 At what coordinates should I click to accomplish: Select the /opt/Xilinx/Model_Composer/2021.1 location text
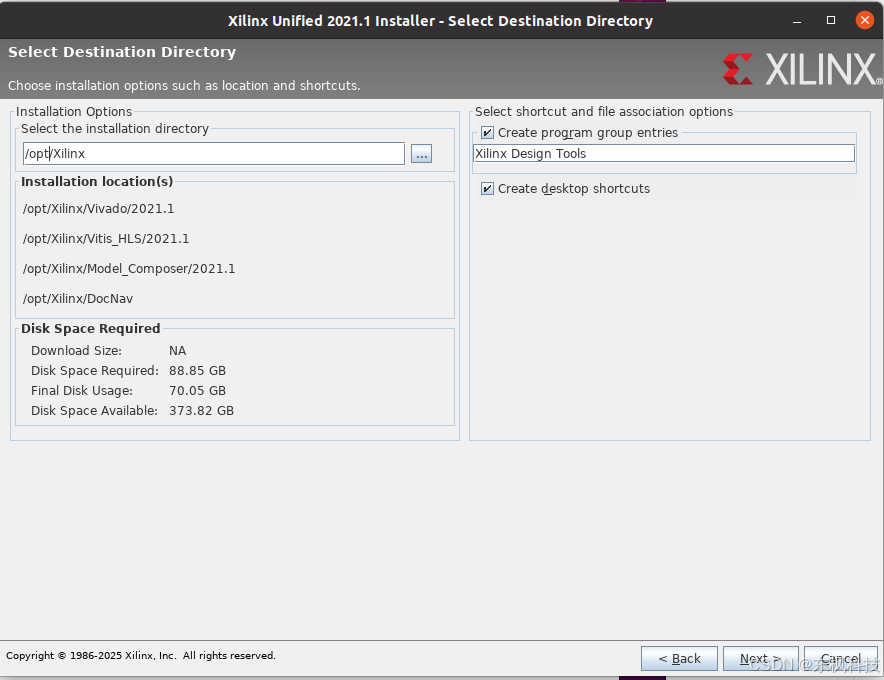click(129, 268)
